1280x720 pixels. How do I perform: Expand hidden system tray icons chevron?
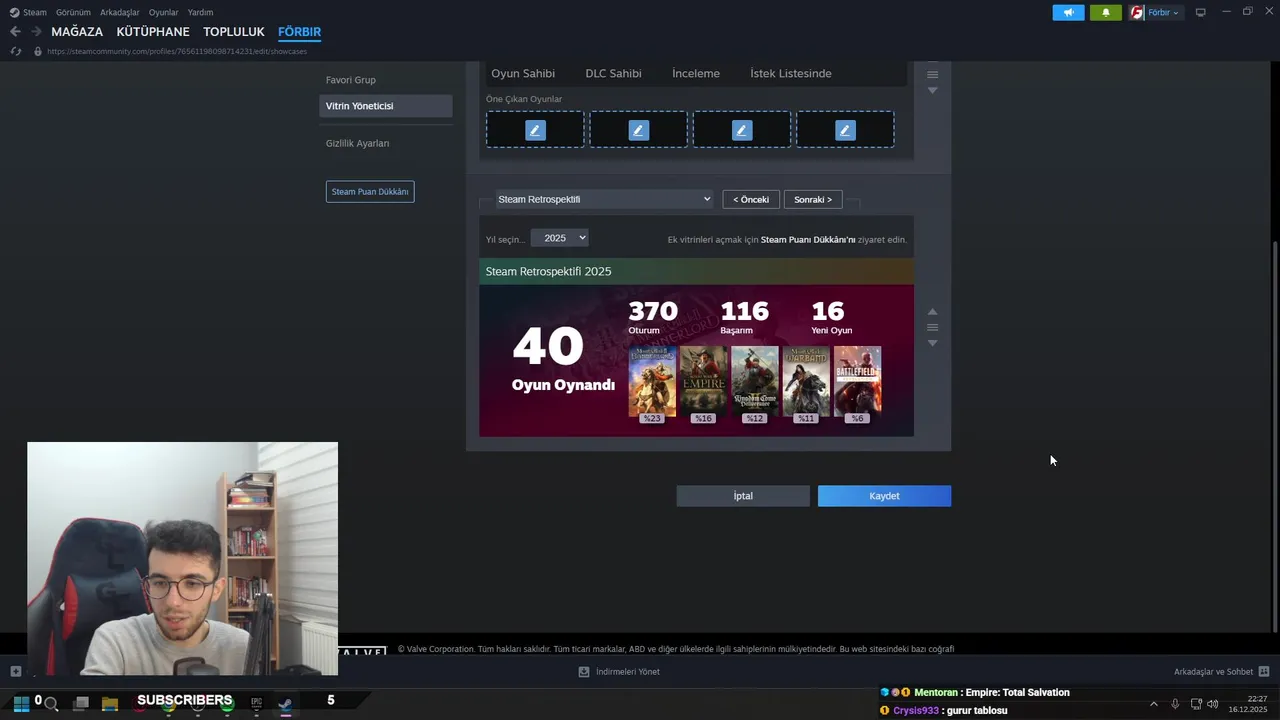1153,704
